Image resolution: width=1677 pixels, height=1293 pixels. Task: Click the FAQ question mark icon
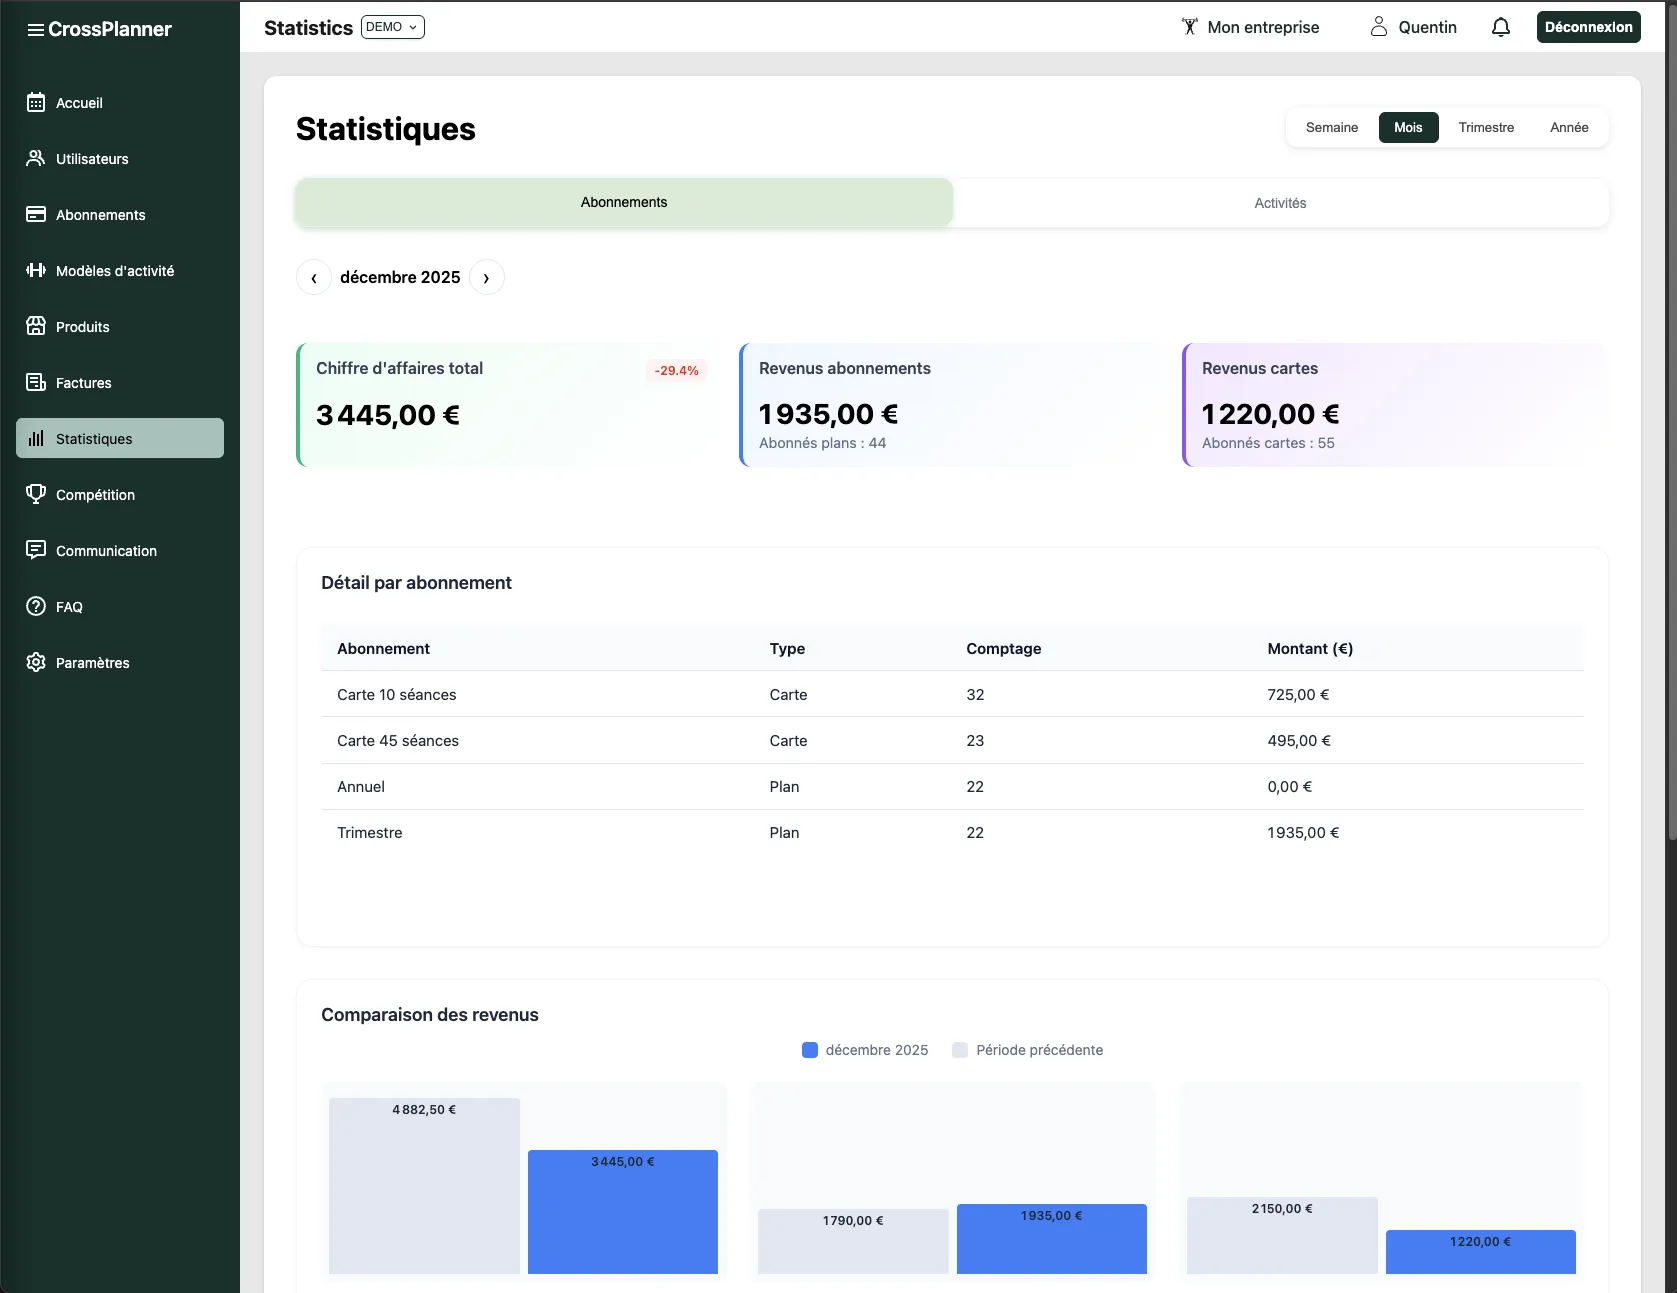pyautogui.click(x=36, y=606)
